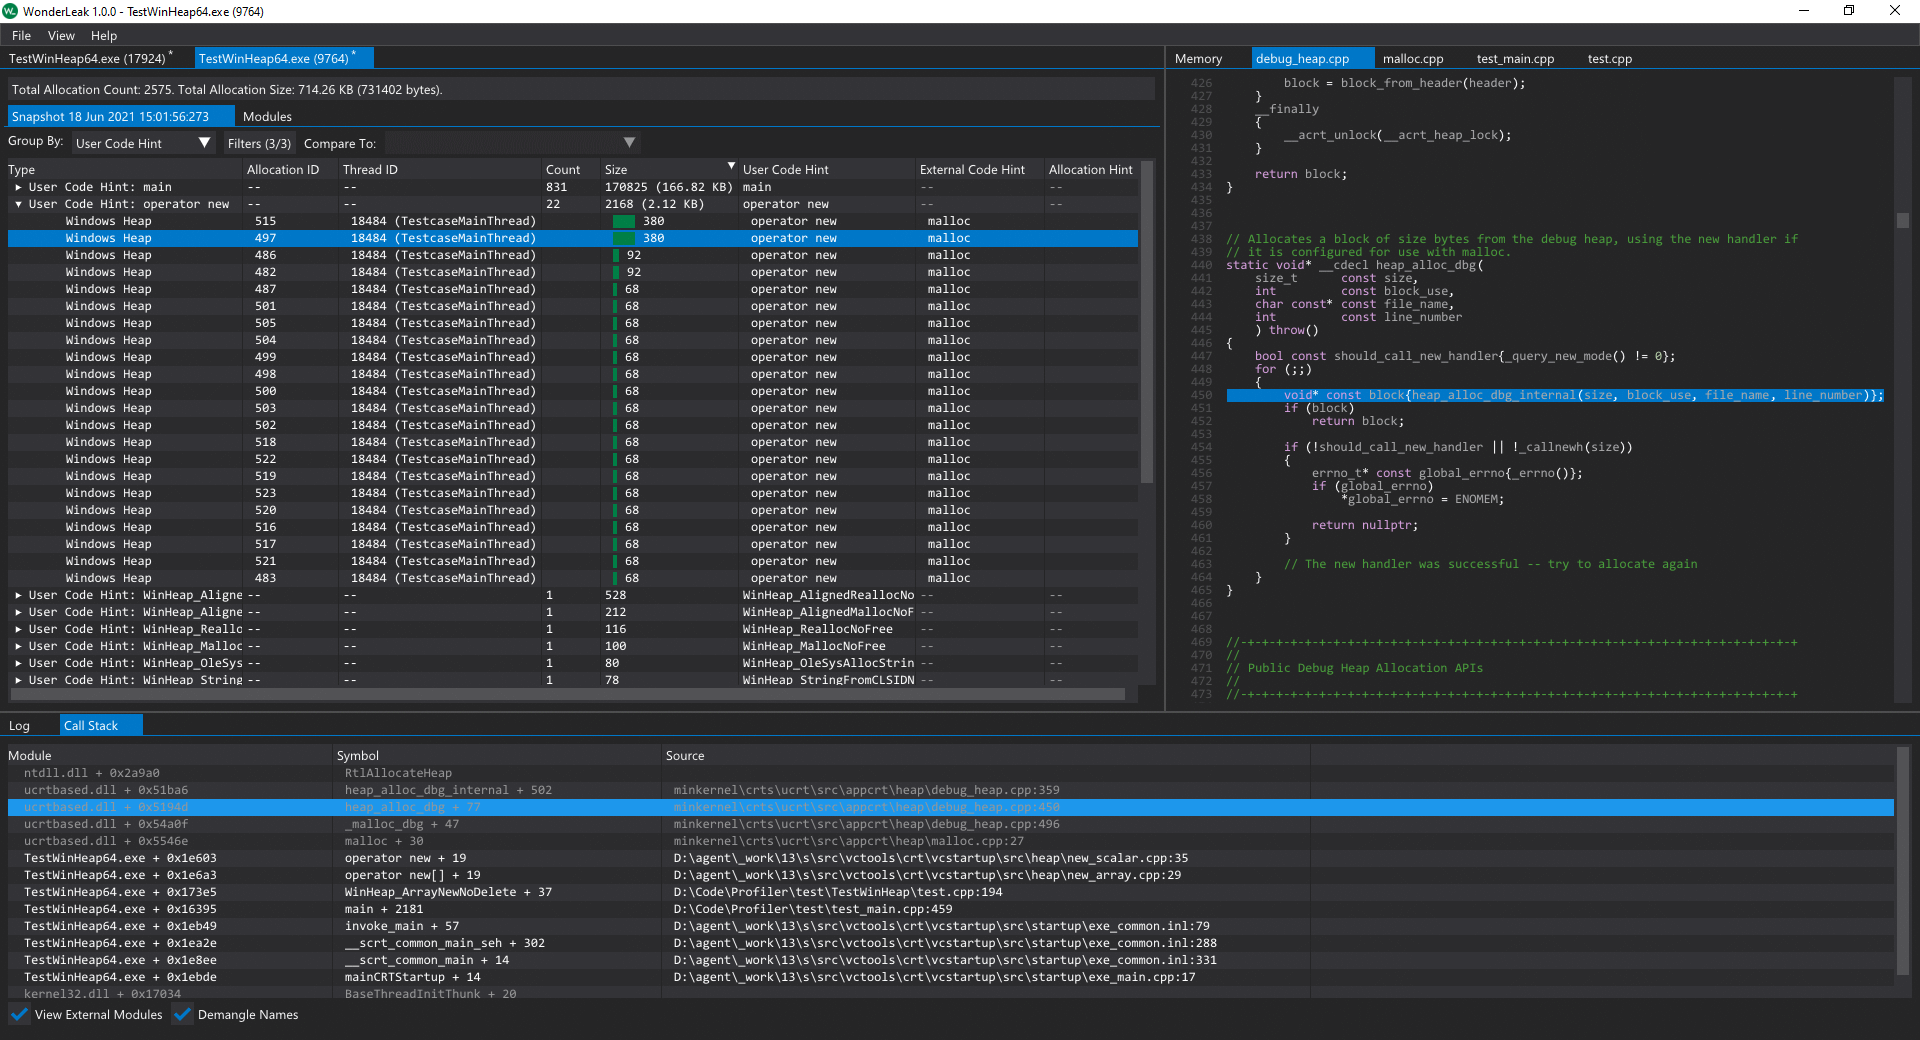Switch to the Memory tab
Screen dimensions: 1920x1040
tap(1197, 58)
